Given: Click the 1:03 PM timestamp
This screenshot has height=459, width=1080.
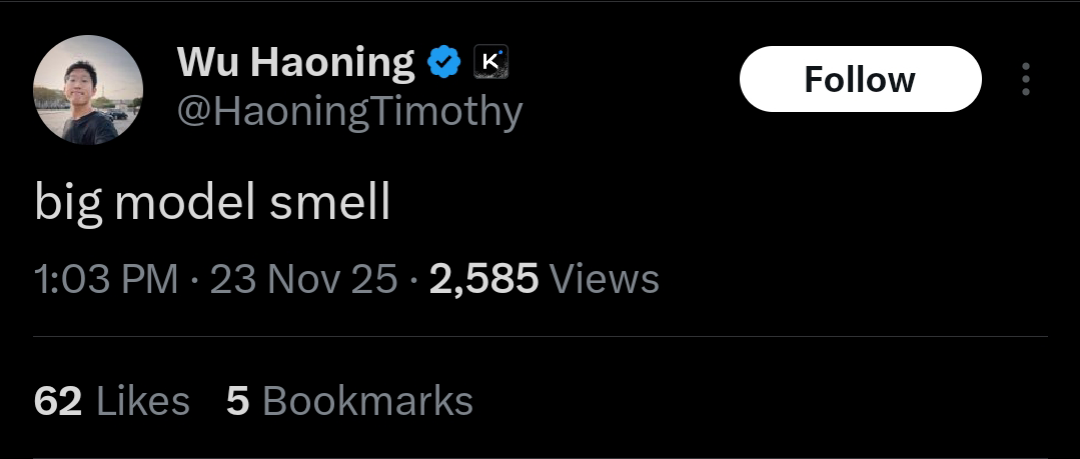Looking at the screenshot, I should (x=107, y=279).
